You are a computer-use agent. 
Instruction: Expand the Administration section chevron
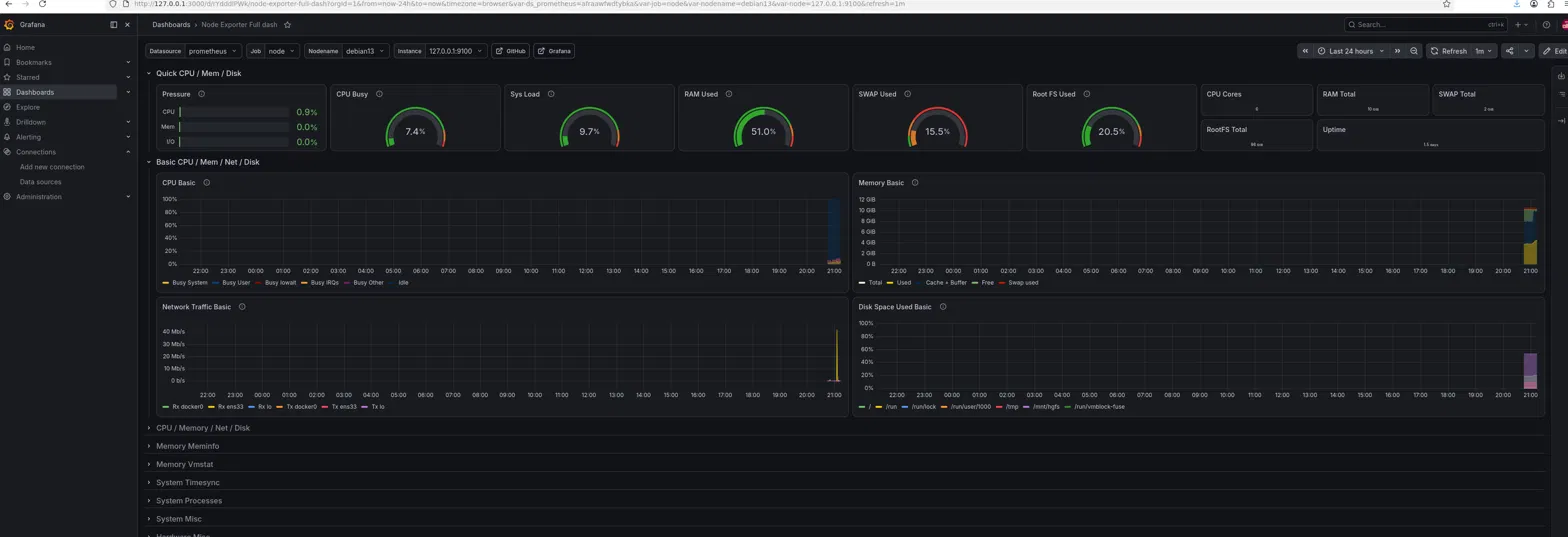tap(128, 197)
